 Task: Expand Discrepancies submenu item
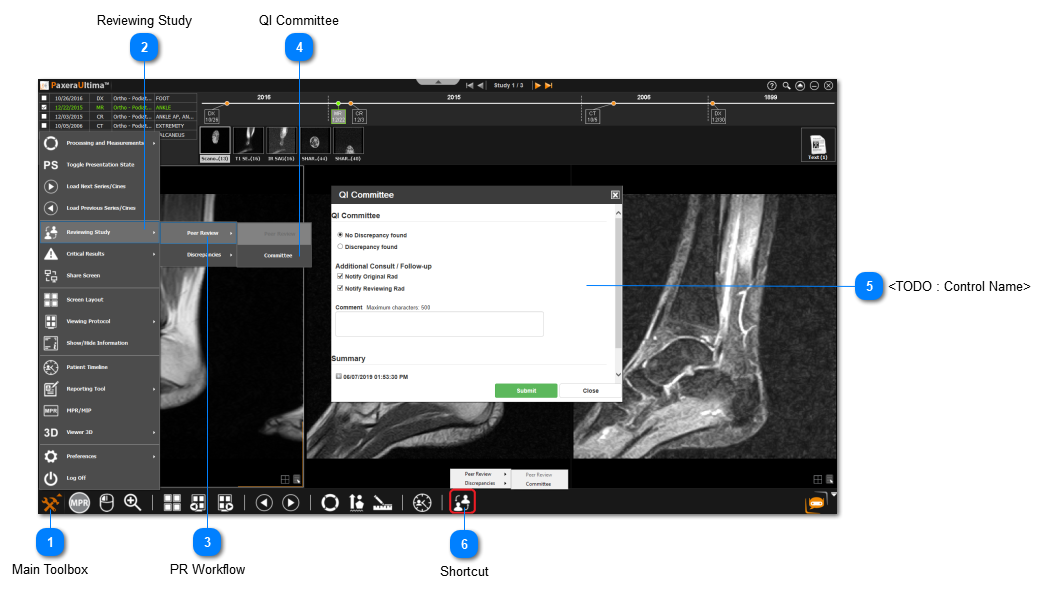tap(199, 254)
